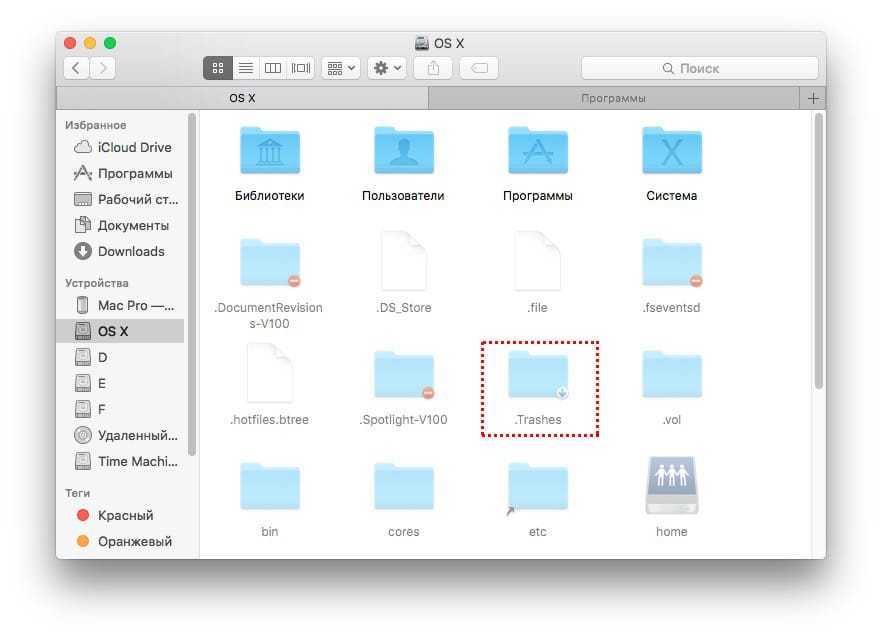Switch to the Программы tab
This screenshot has width=882, height=639.
614,98
